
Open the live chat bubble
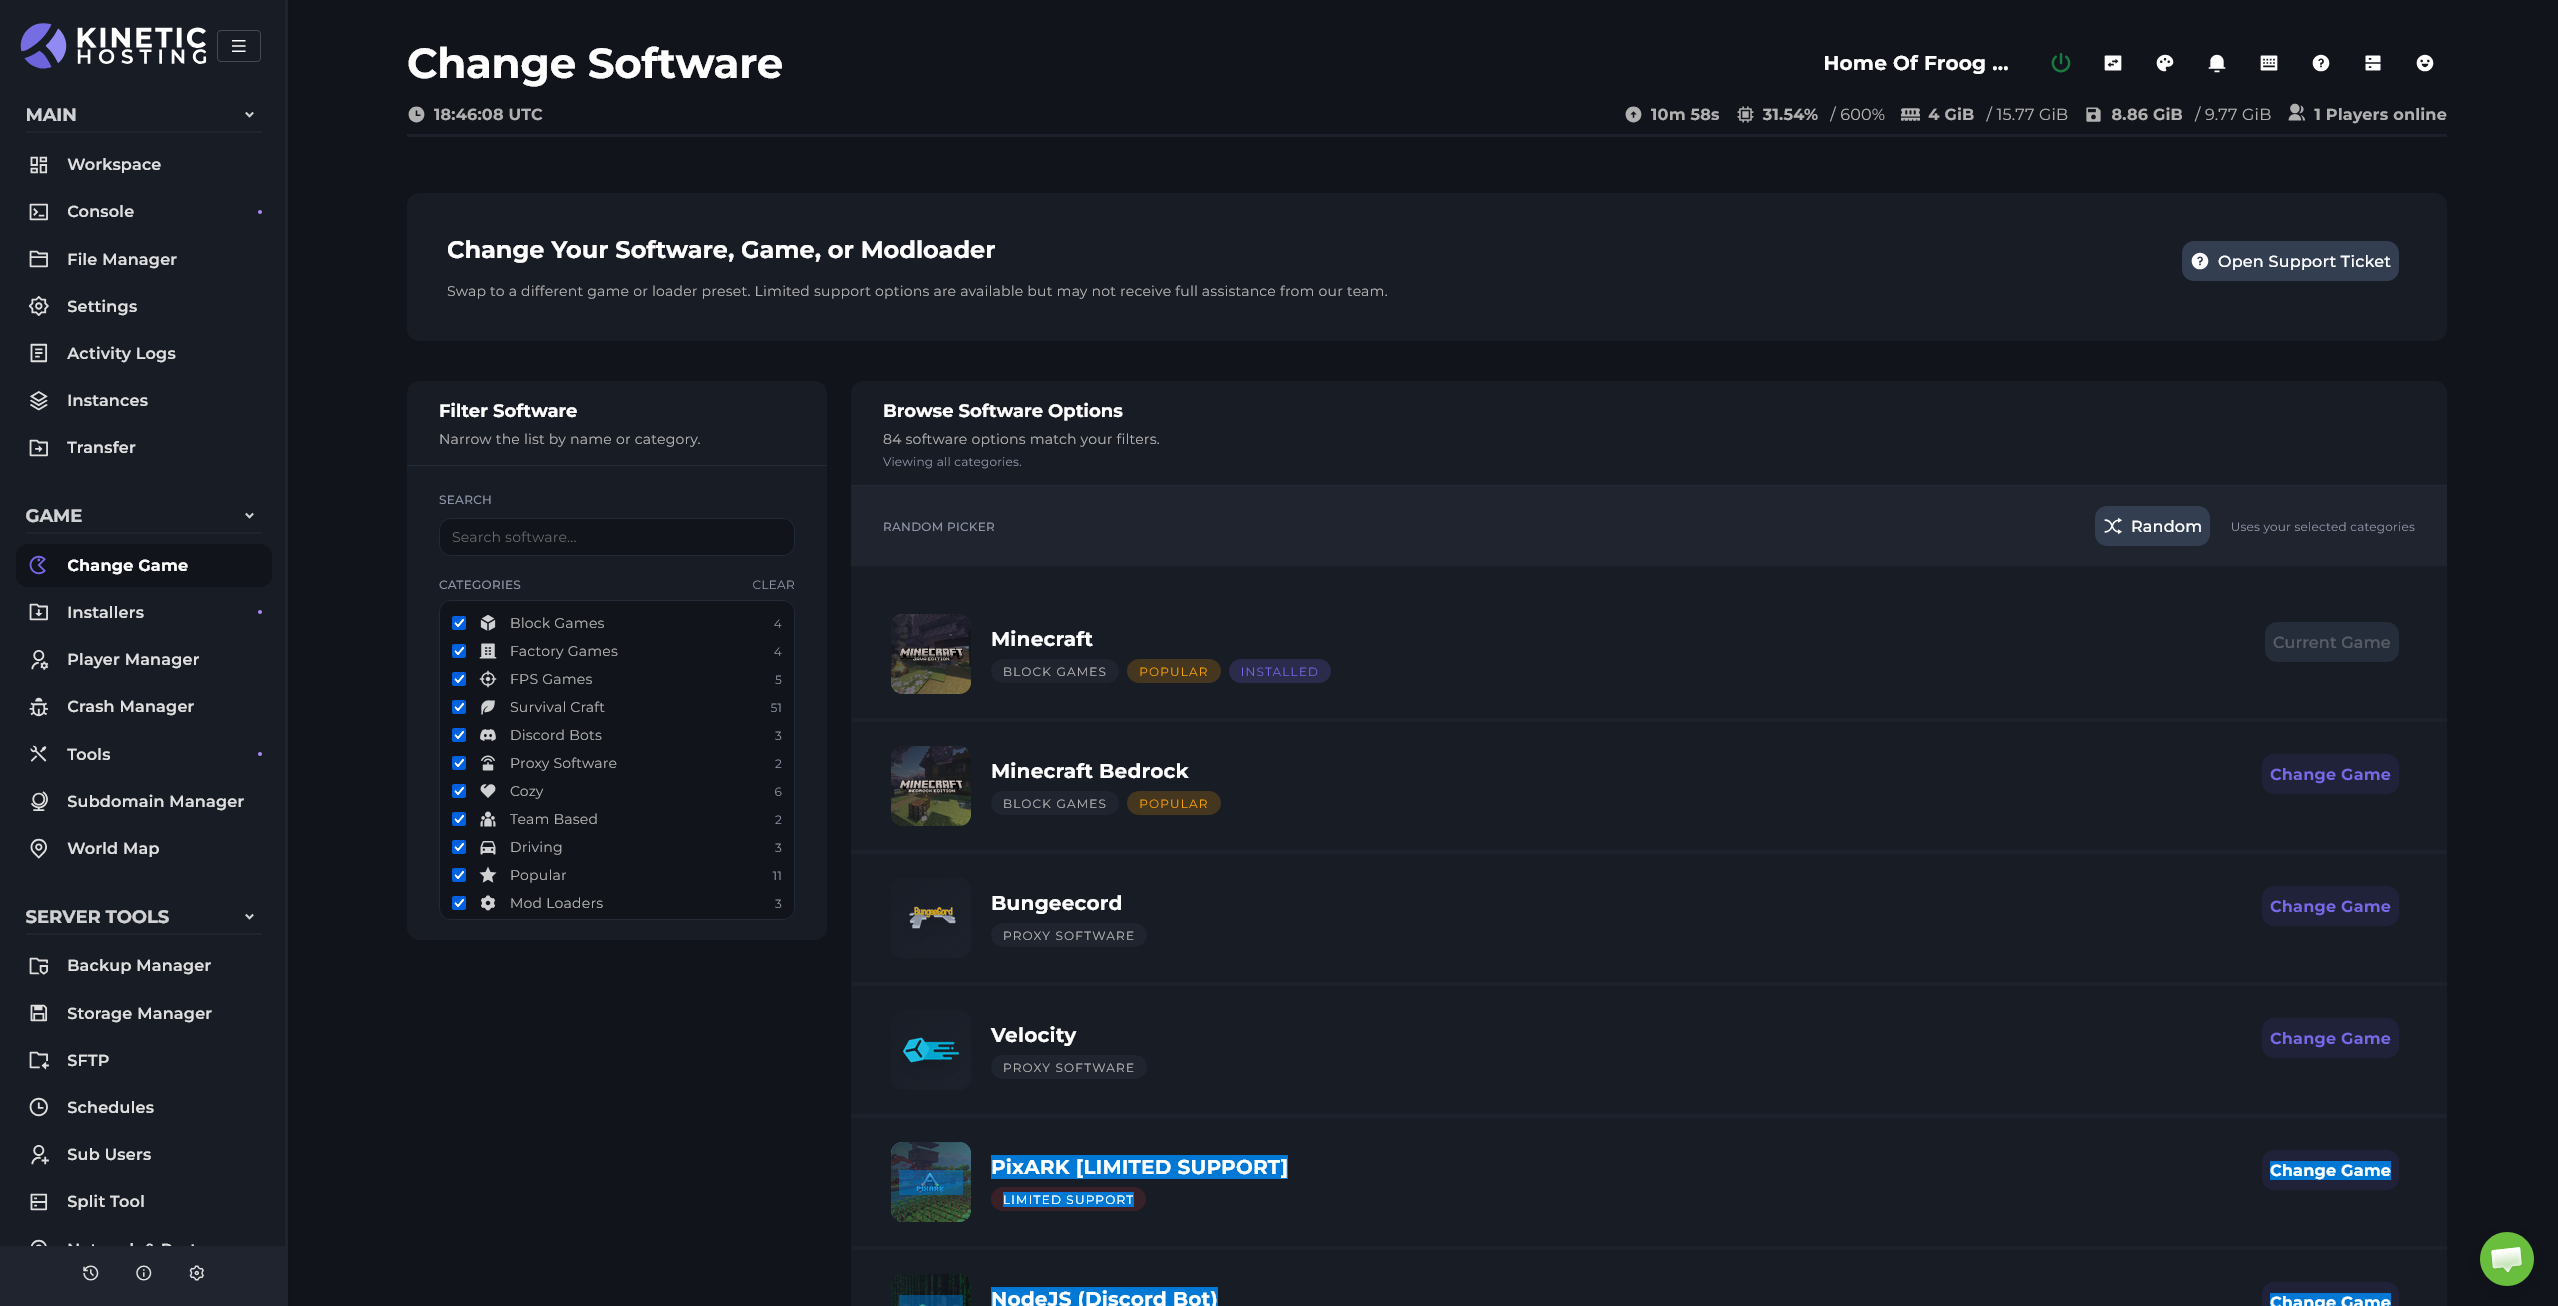coord(2506,1258)
